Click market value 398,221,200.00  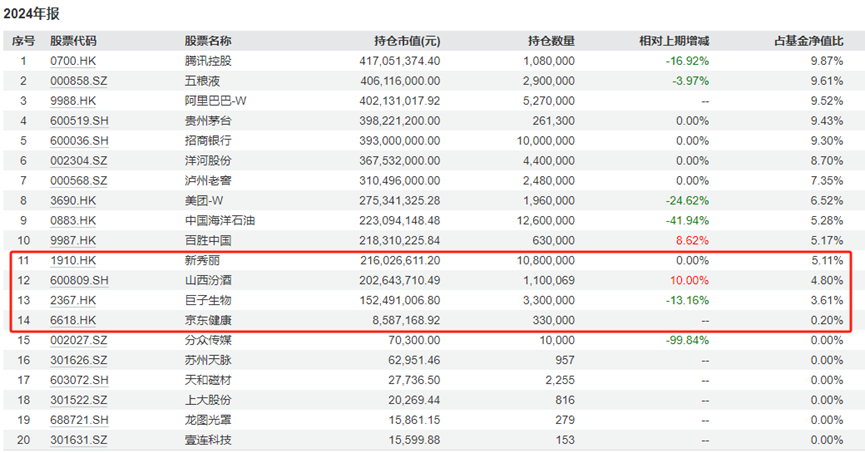(x=400, y=121)
